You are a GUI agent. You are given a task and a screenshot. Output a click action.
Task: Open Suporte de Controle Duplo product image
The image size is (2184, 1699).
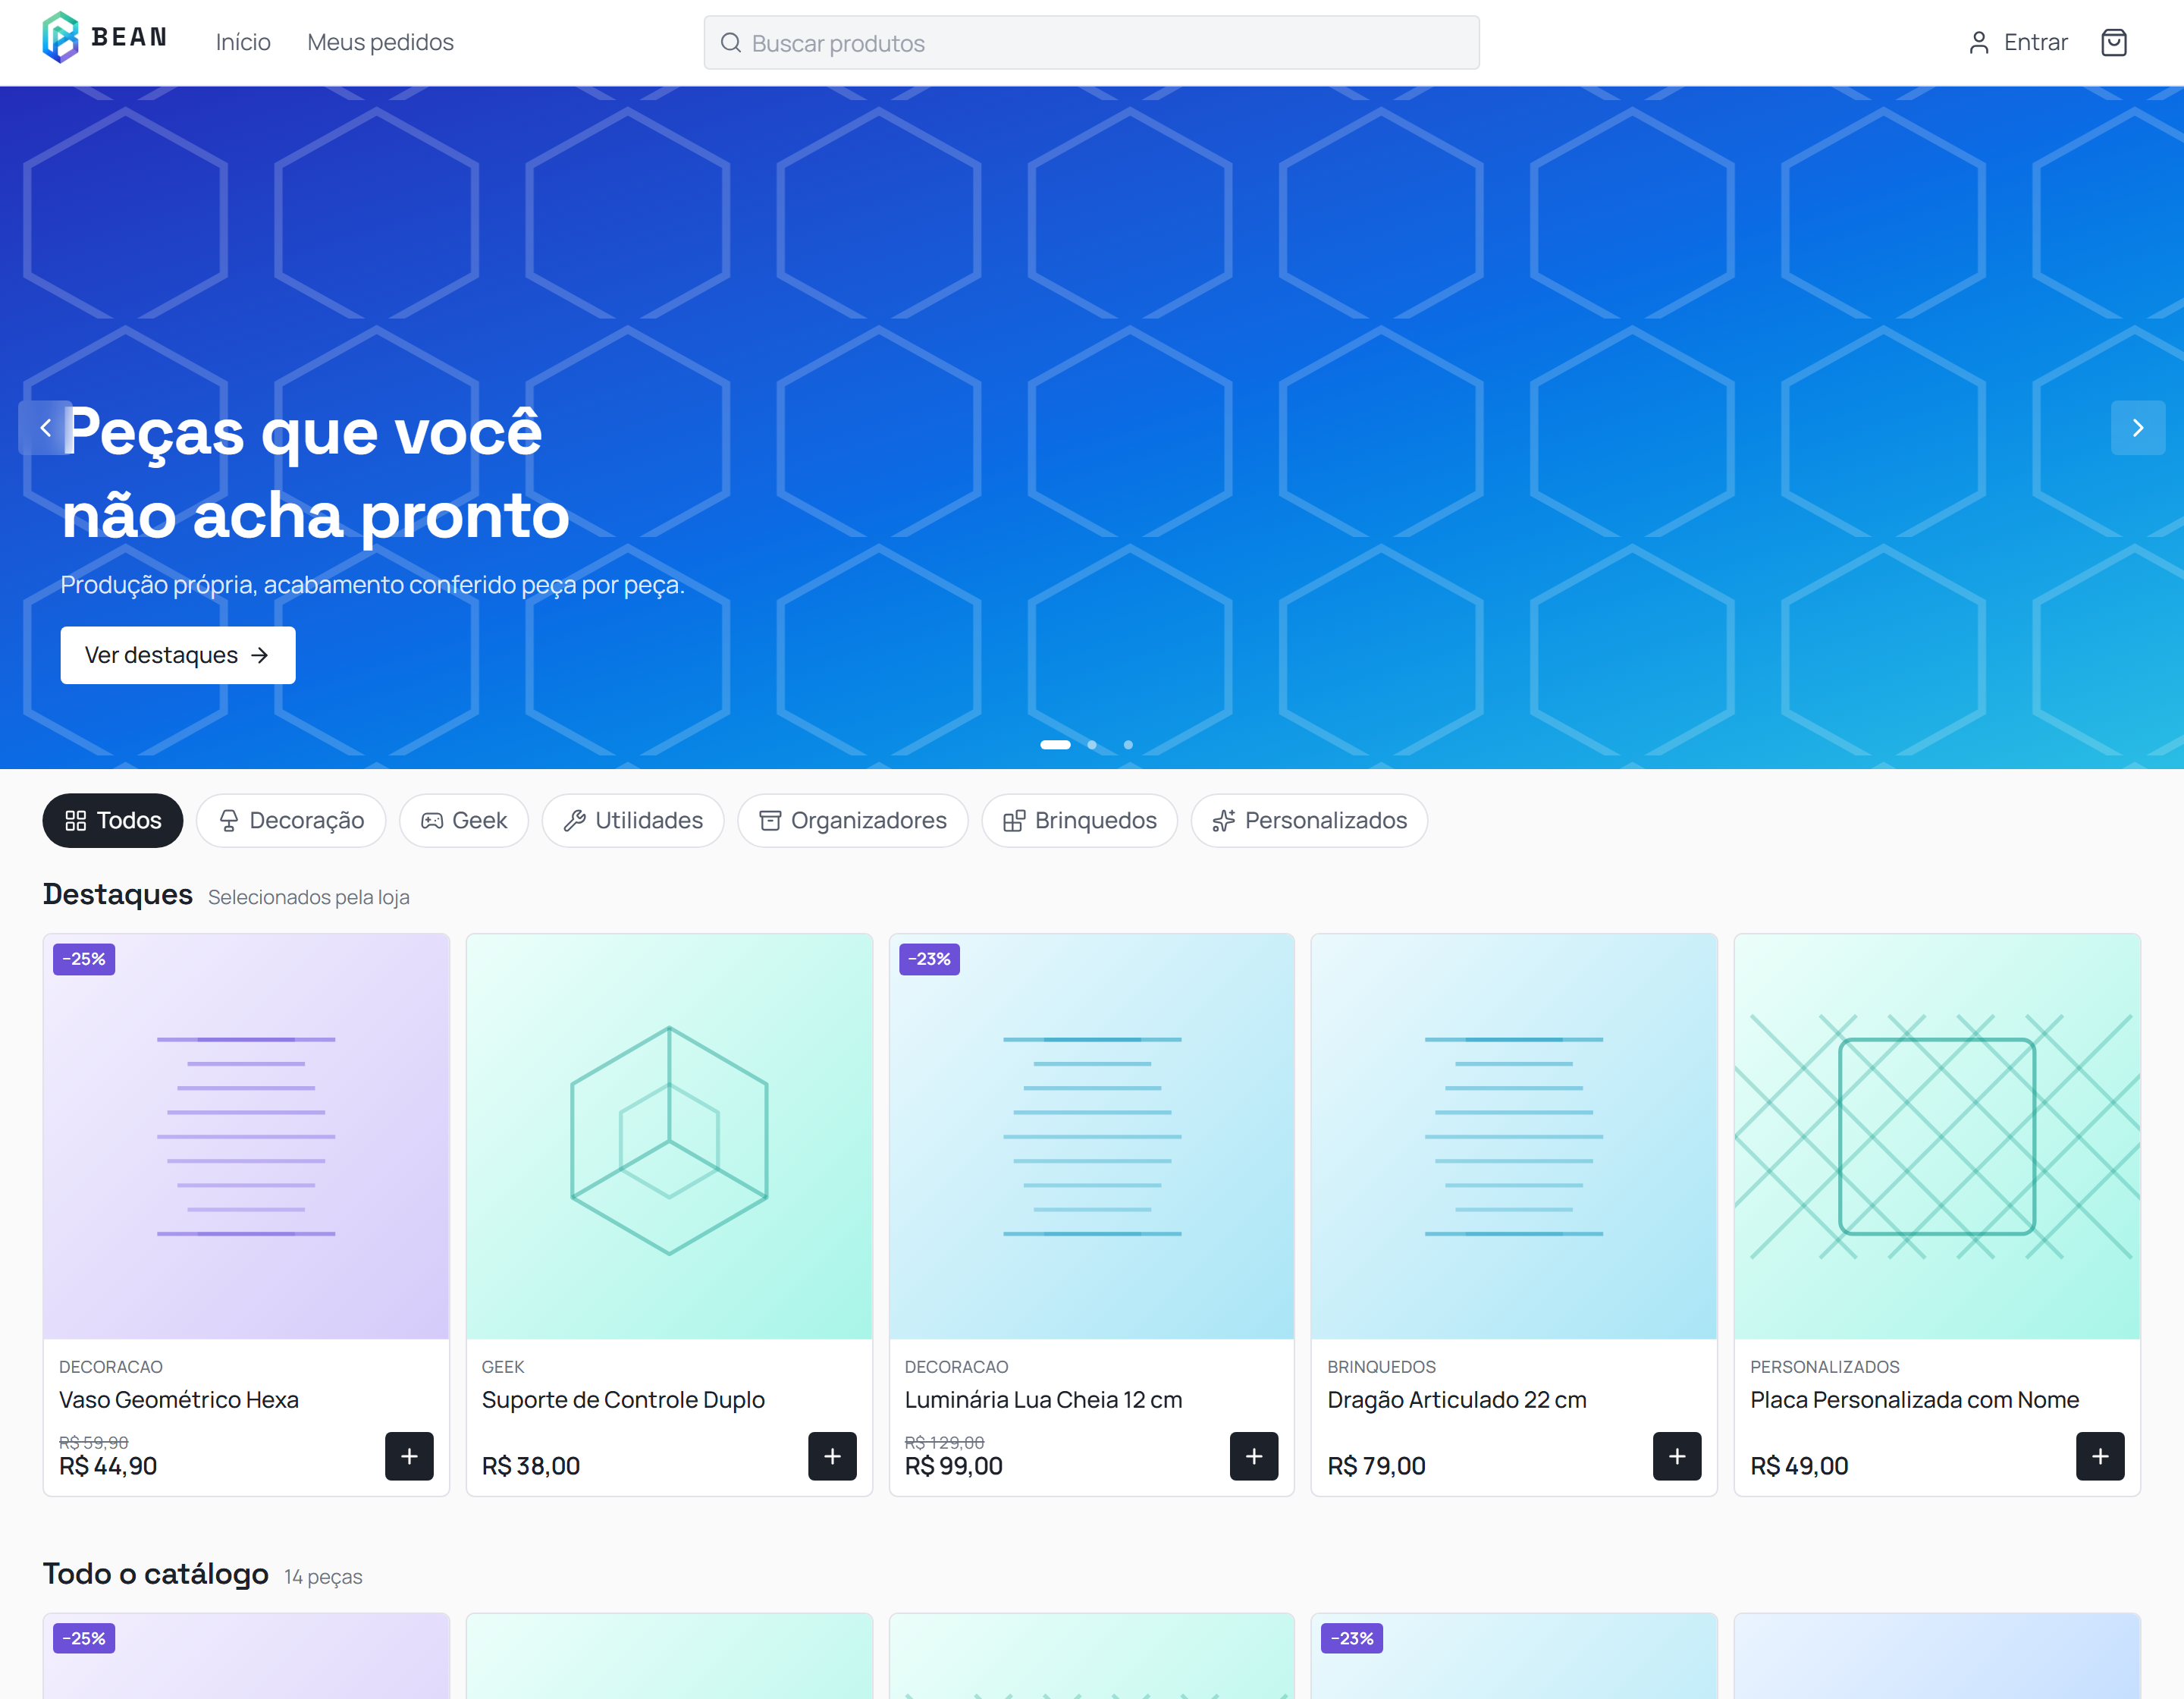(669, 1137)
